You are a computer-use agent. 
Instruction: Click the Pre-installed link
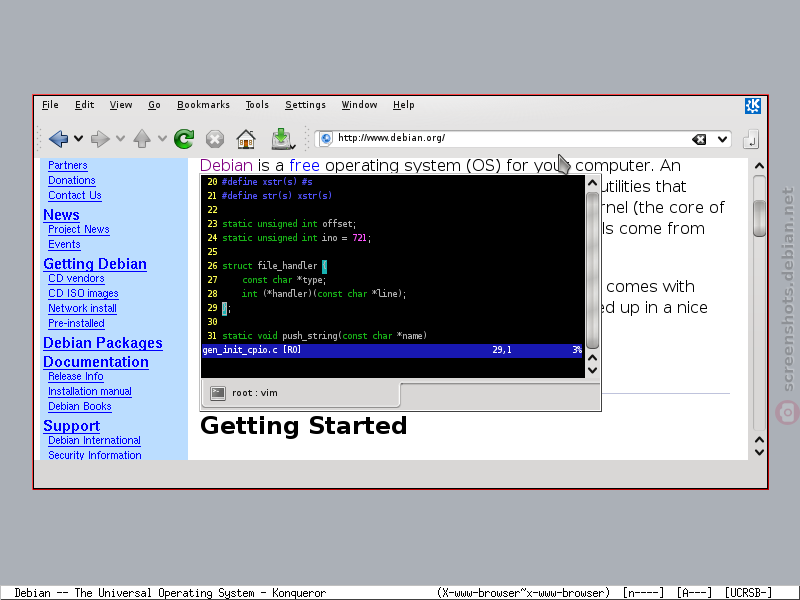point(77,323)
